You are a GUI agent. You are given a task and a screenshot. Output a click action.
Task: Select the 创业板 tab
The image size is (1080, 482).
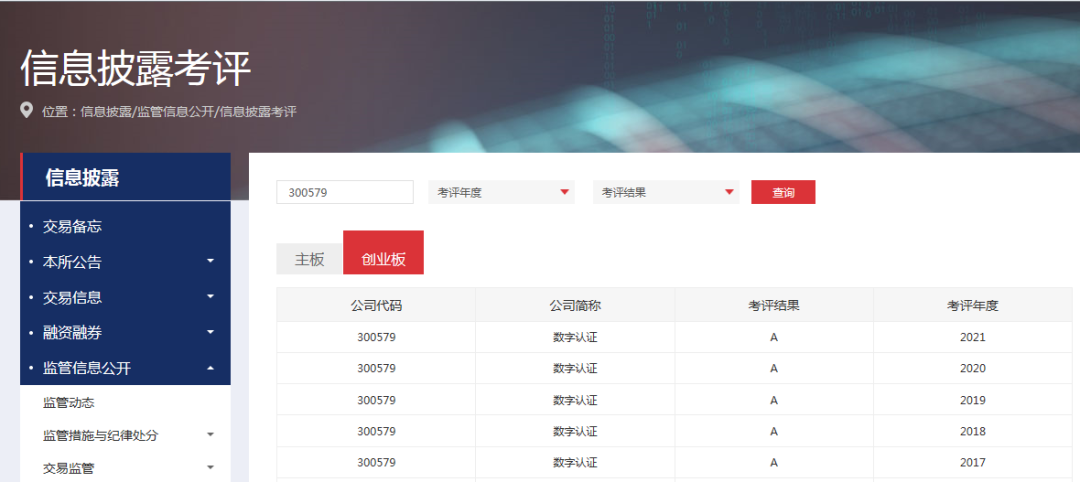[383, 259]
